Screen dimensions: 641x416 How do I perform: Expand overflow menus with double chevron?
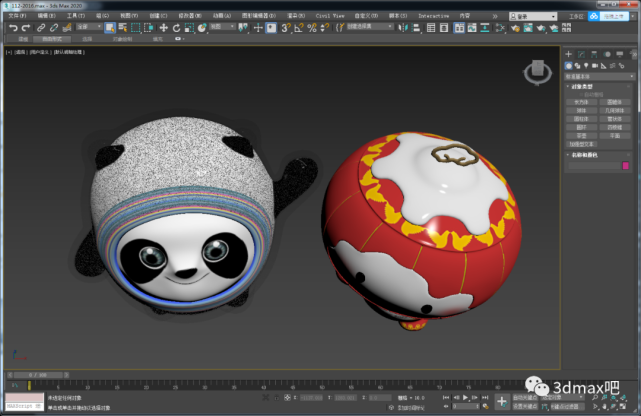coord(495,16)
